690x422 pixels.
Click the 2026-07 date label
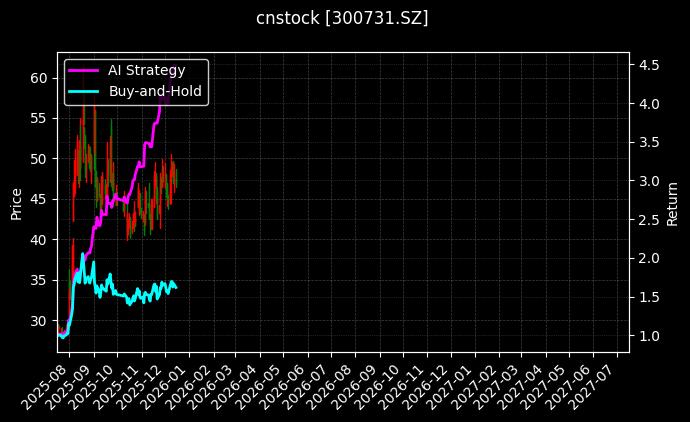(x=308, y=386)
